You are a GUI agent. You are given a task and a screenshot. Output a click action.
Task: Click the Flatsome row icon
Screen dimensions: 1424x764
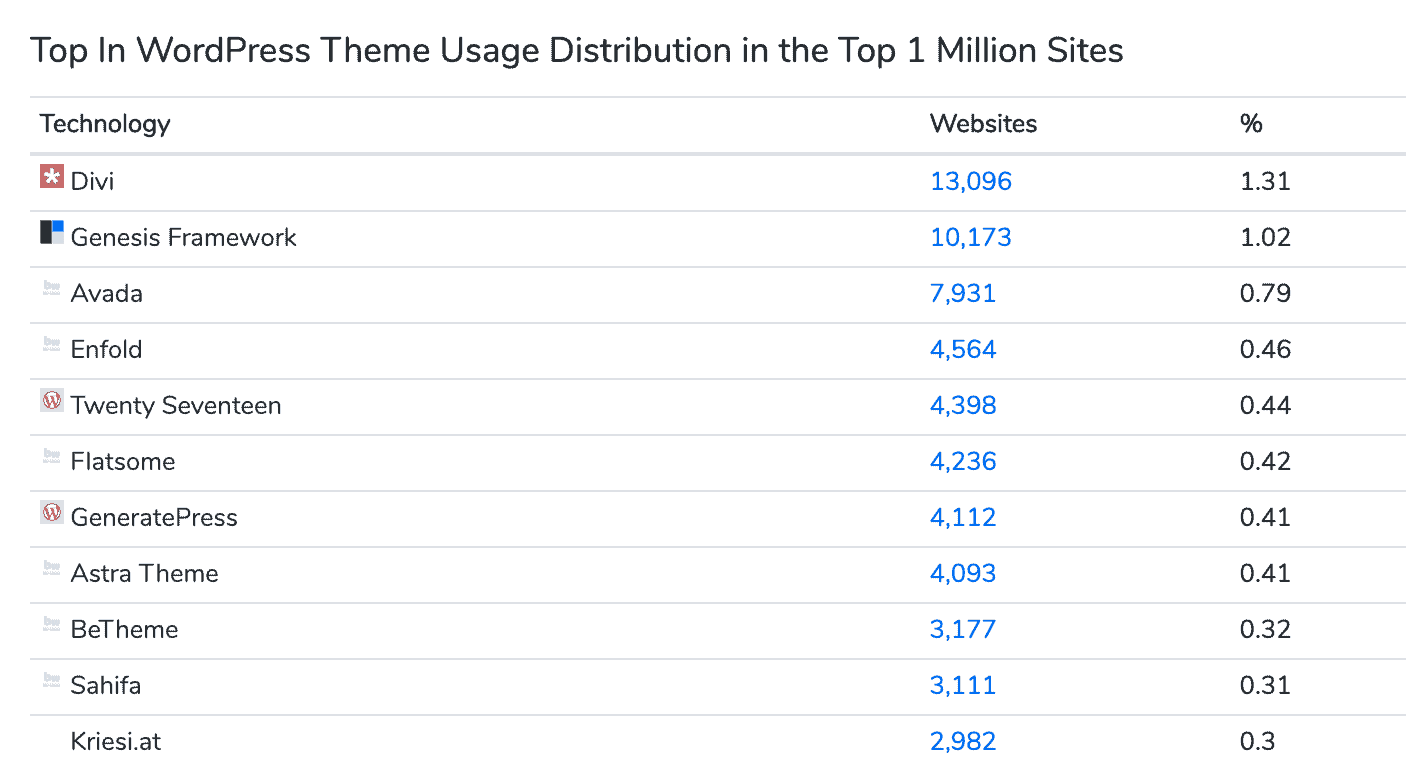(52, 457)
